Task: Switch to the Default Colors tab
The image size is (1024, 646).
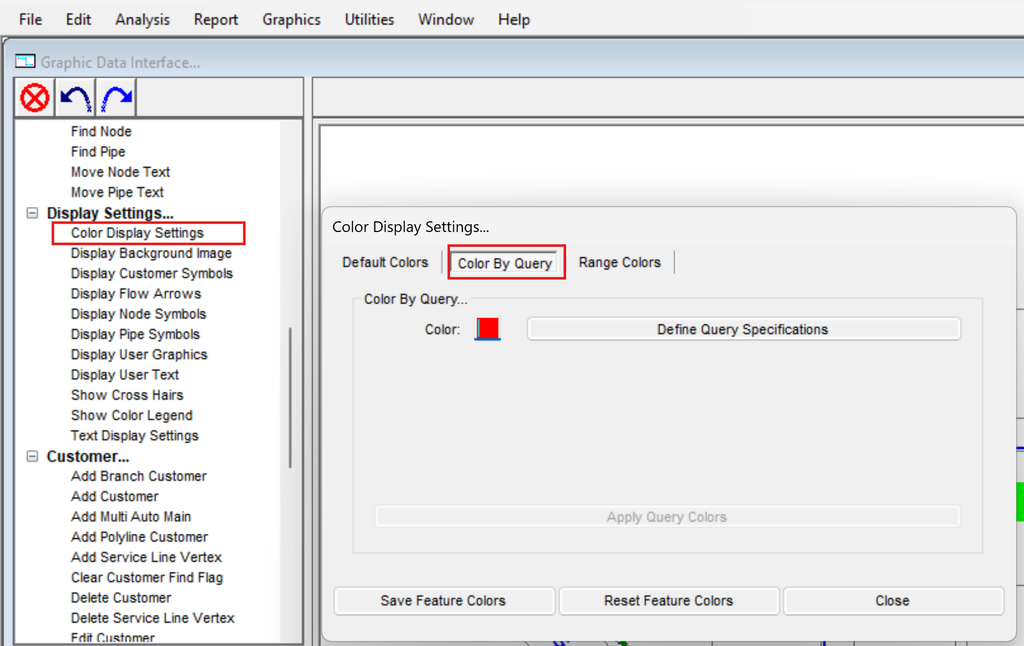Action: (385, 263)
